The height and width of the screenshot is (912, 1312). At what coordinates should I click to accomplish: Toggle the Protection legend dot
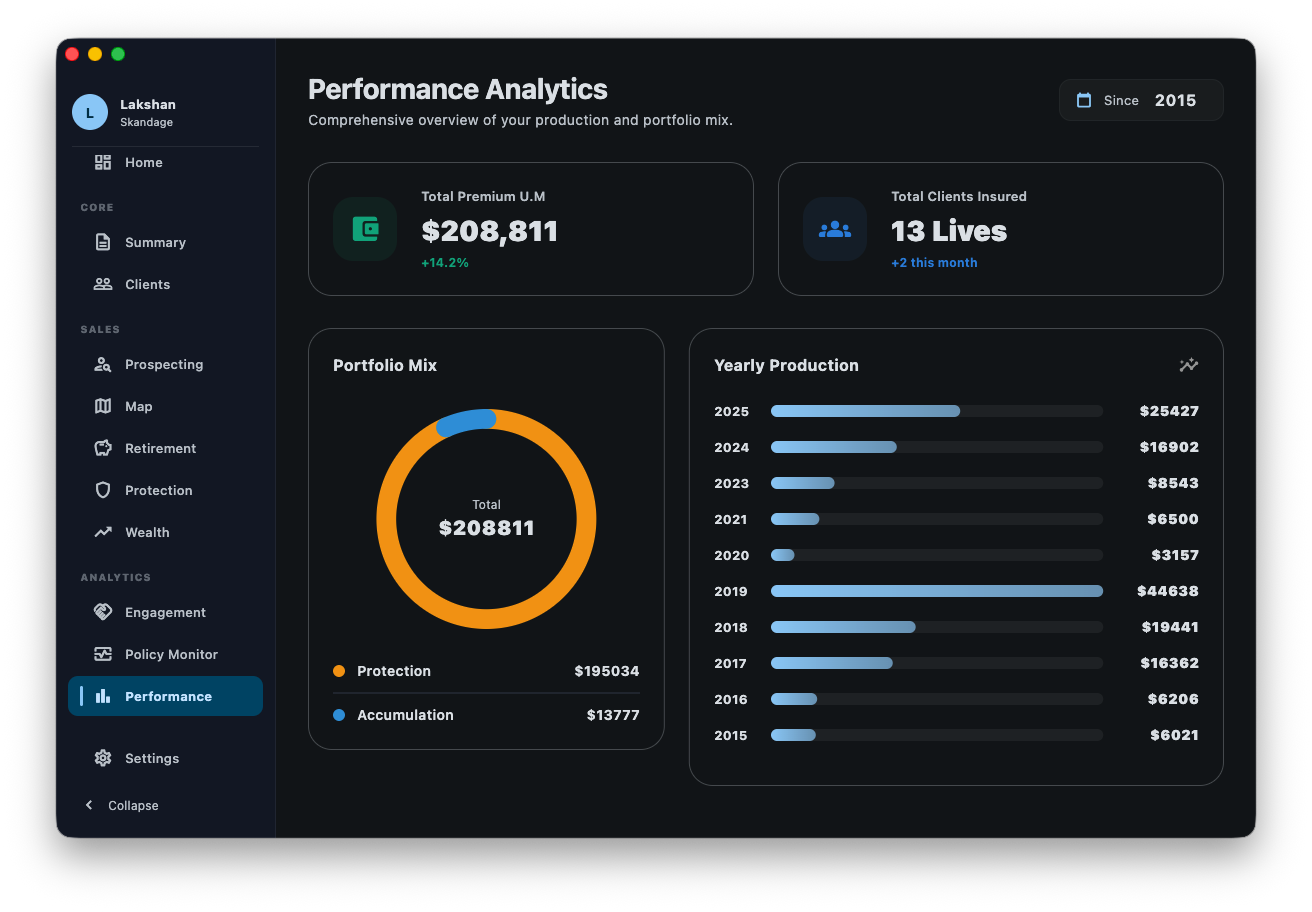coord(338,671)
